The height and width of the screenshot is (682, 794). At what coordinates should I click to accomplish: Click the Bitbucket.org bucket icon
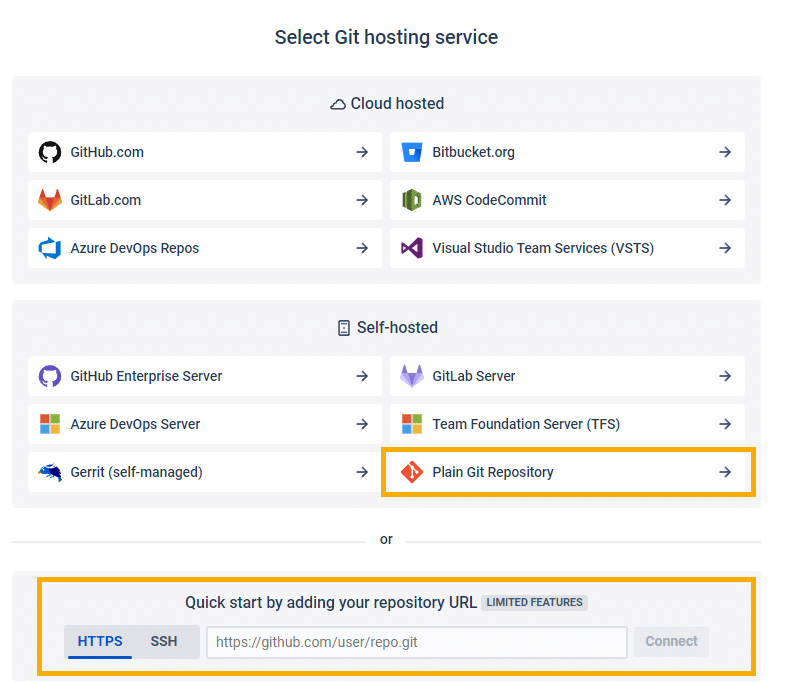pyautogui.click(x=412, y=152)
